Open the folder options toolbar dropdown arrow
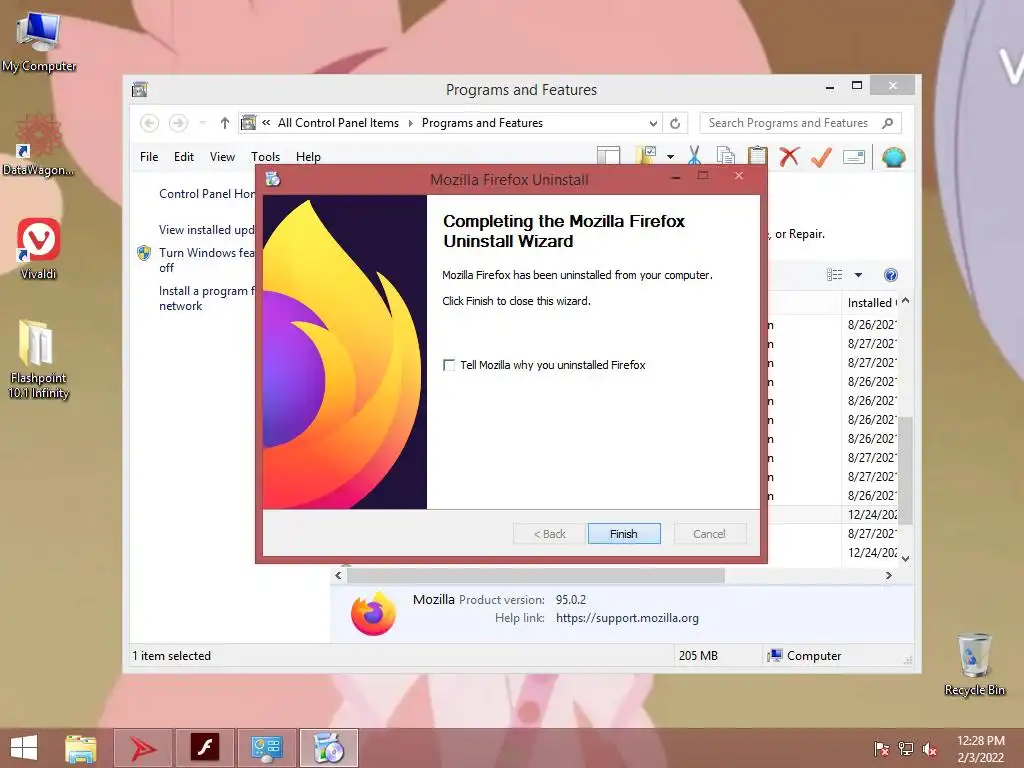The width and height of the screenshot is (1024, 768). [x=670, y=157]
